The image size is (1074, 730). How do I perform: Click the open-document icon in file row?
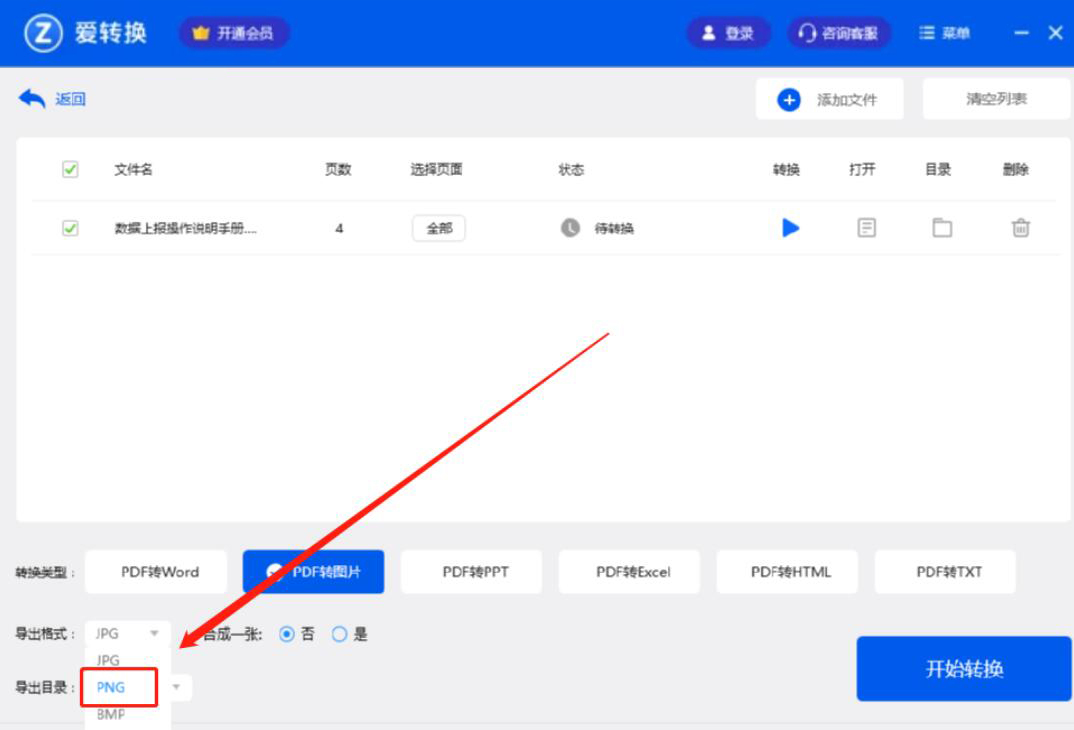tap(866, 227)
